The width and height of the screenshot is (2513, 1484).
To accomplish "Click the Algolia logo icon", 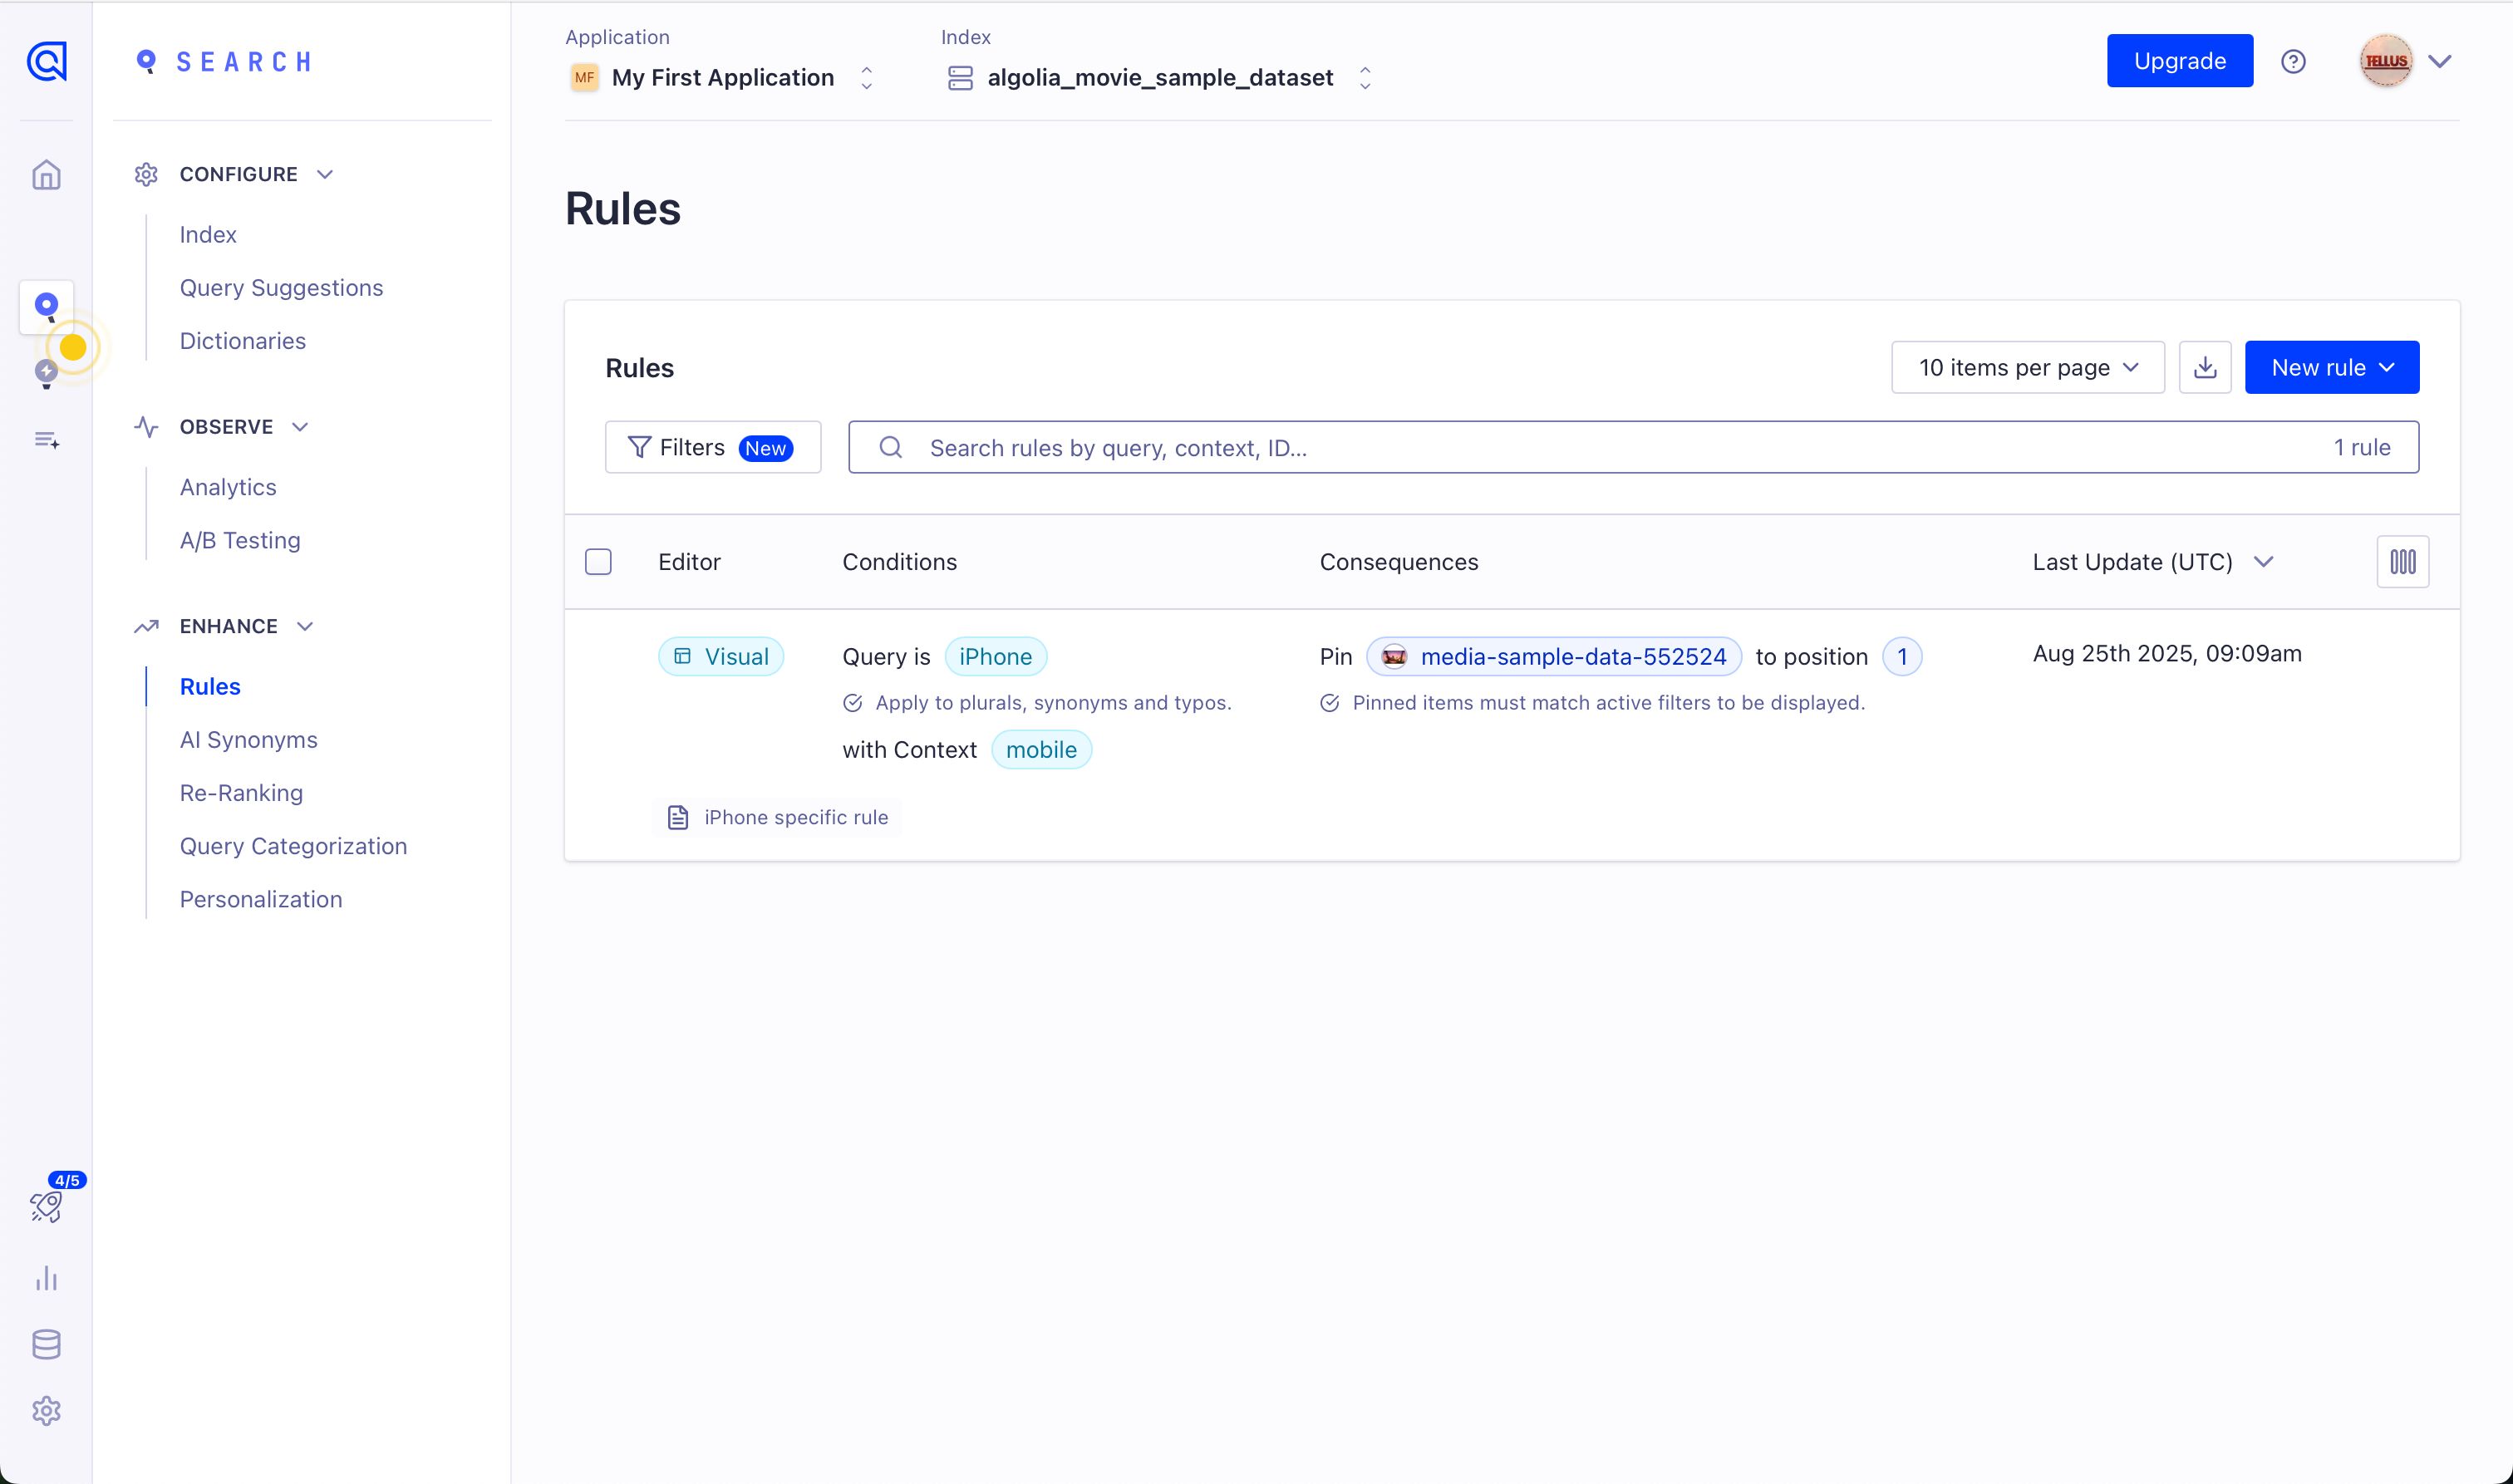I will pos(46,61).
